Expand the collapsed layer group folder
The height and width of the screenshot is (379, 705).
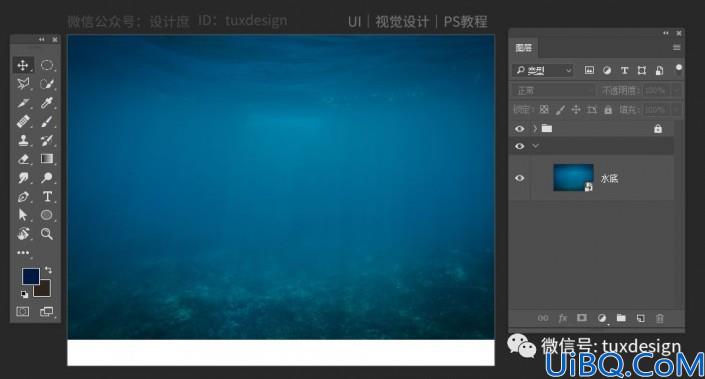(x=535, y=129)
